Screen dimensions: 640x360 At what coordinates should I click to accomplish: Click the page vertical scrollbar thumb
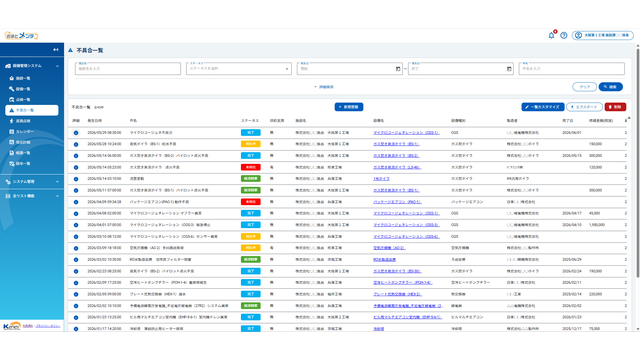pyautogui.click(x=638, y=163)
